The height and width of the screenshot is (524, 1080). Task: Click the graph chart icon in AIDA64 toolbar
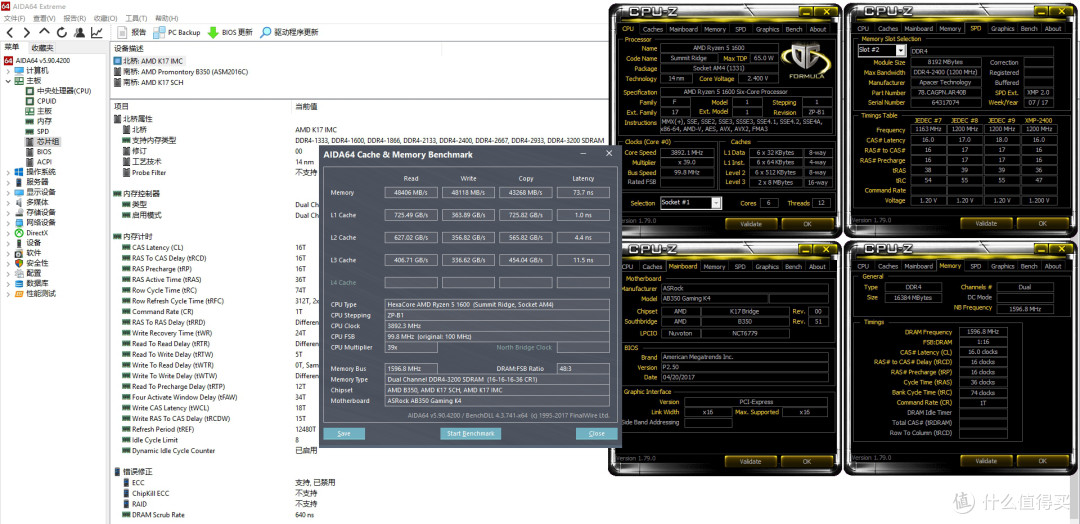coord(96,32)
